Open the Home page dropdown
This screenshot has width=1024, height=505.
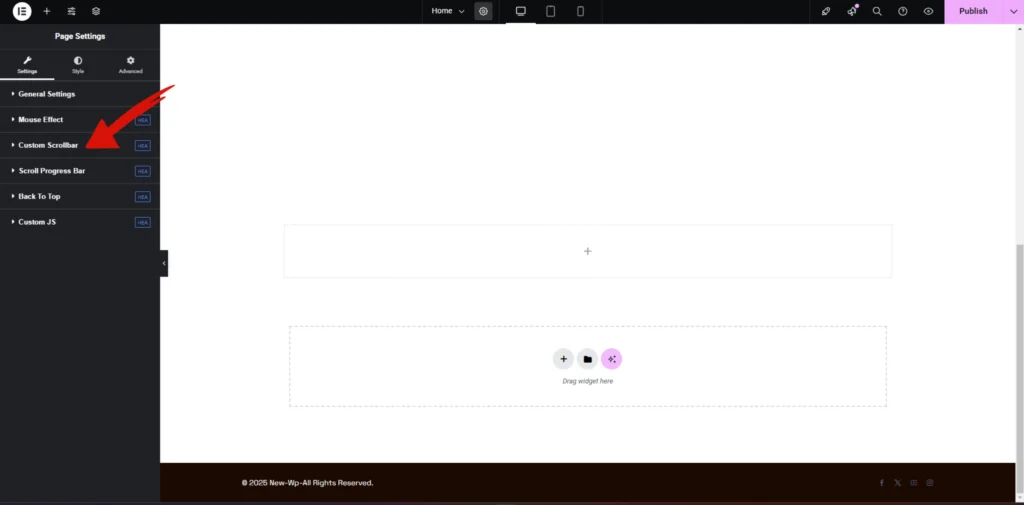click(448, 11)
